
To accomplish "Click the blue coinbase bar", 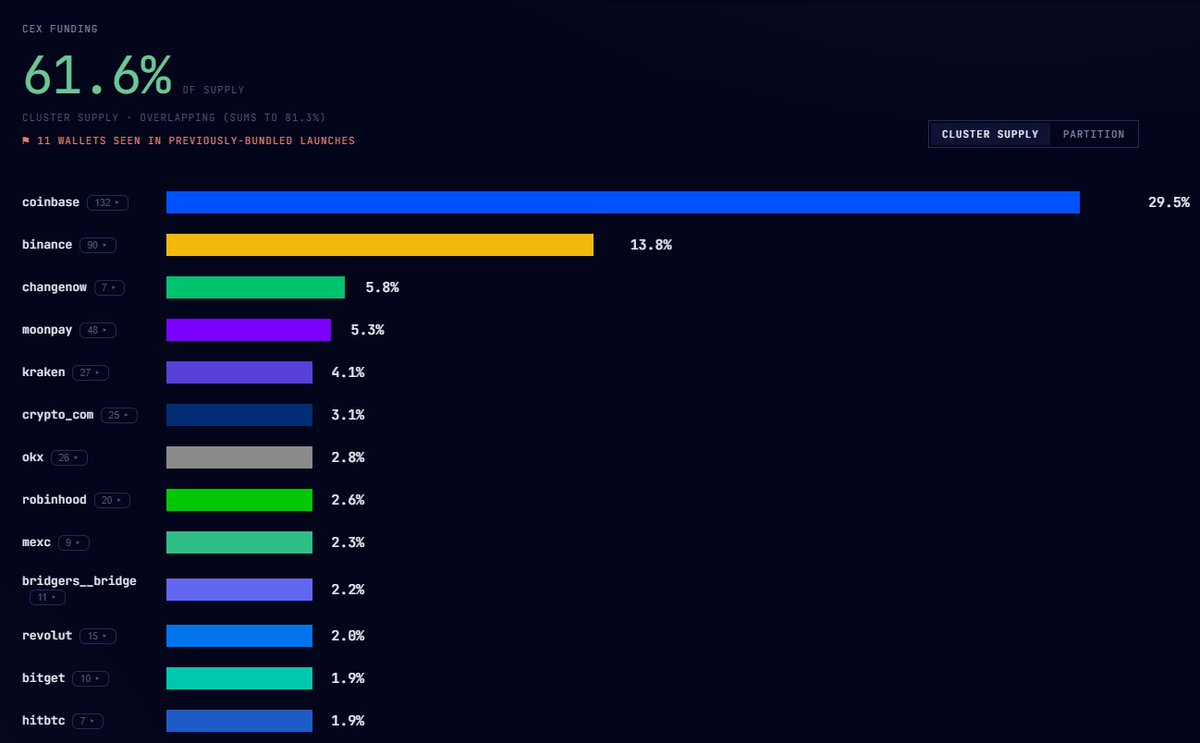I will (x=623, y=202).
